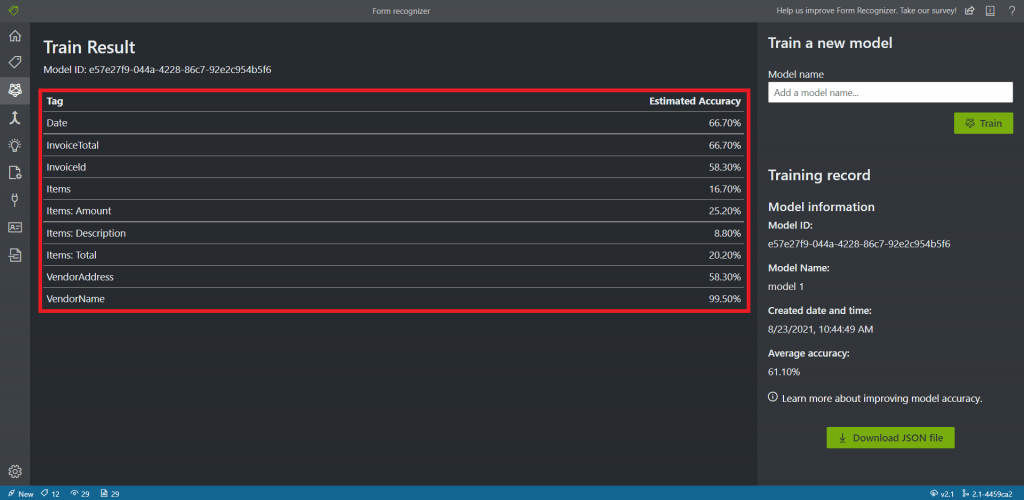This screenshot has height=500, width=1024.
Task: Open the prebuilt ID card analyze icon
Action: [x=14, y=227]
